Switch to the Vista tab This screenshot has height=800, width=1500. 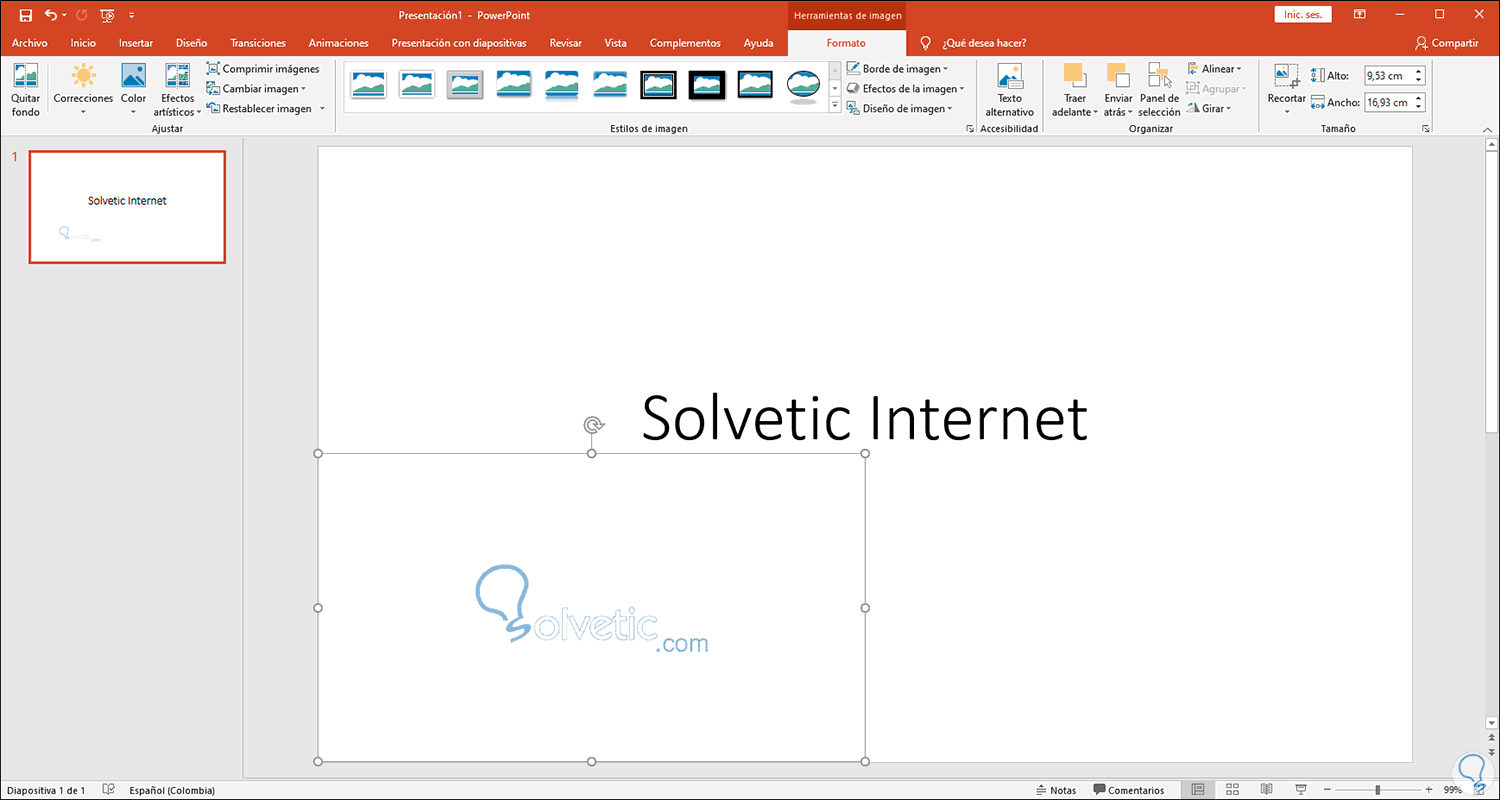616,43
